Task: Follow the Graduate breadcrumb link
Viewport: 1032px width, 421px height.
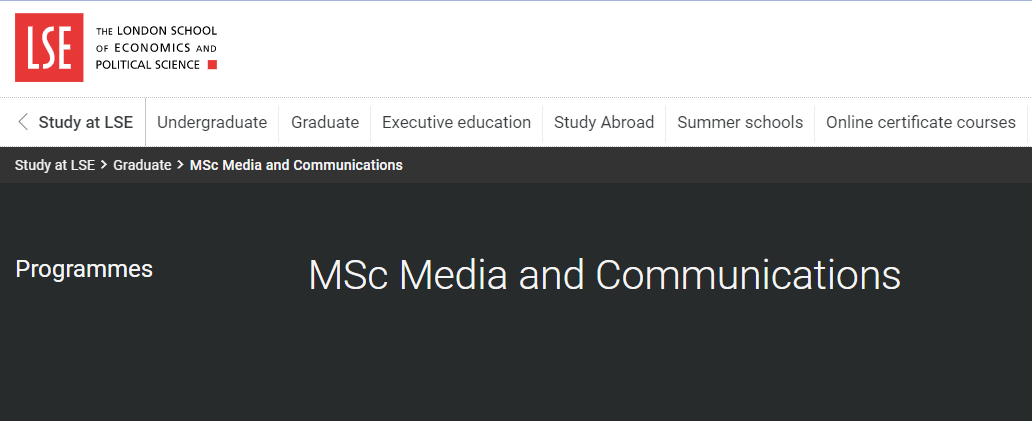Action: (x=142, y=165)
